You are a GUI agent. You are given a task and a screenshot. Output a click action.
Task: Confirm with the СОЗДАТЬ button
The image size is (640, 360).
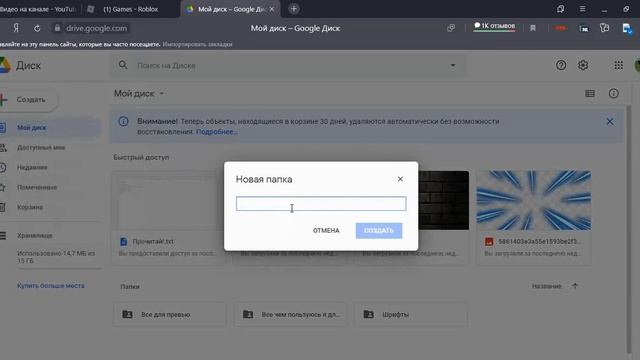click(379, 231)
